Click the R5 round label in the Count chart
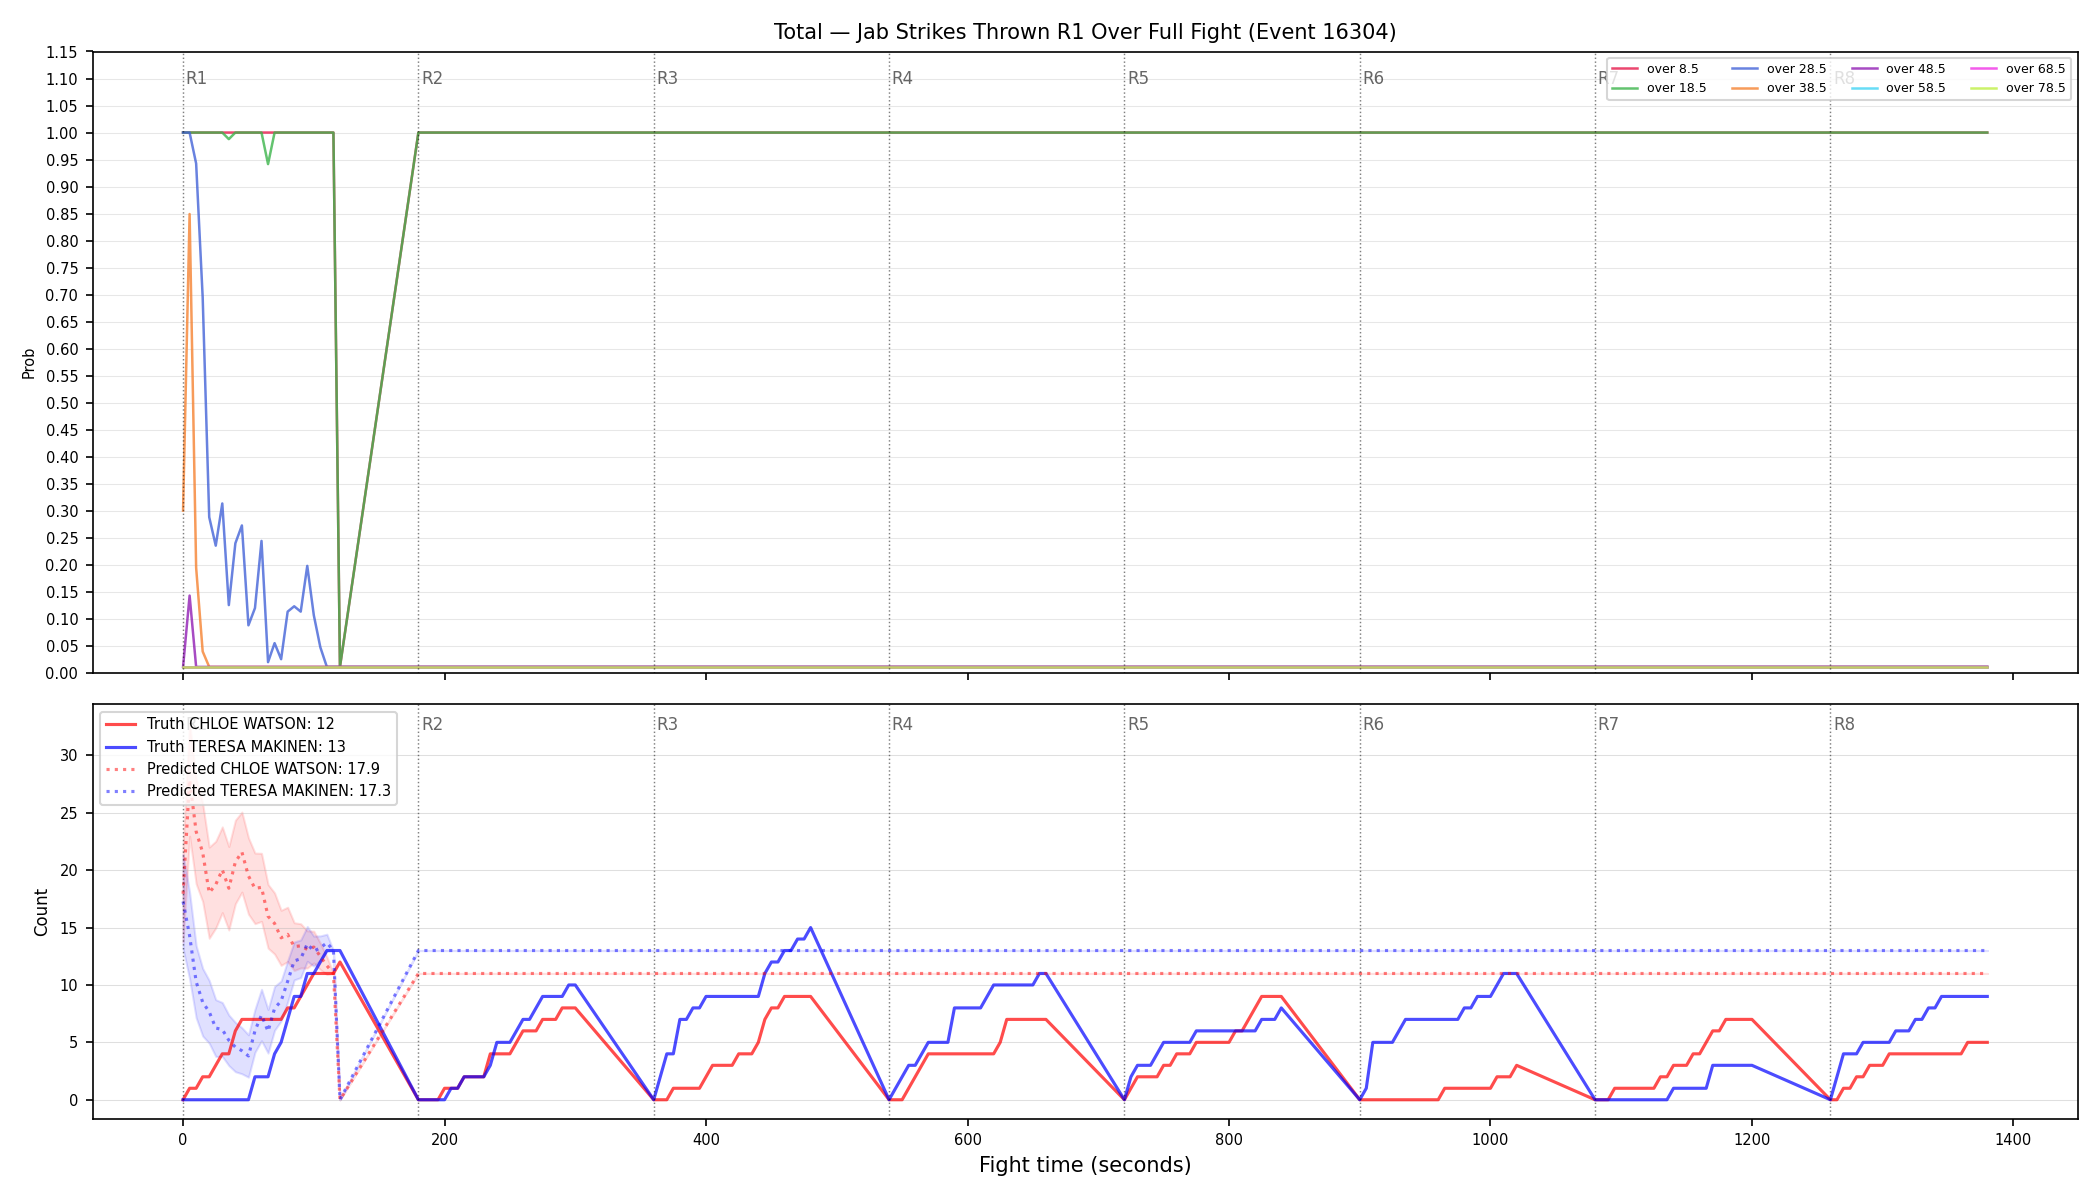The image size is (2100, 1200). tap(1138, 724)
